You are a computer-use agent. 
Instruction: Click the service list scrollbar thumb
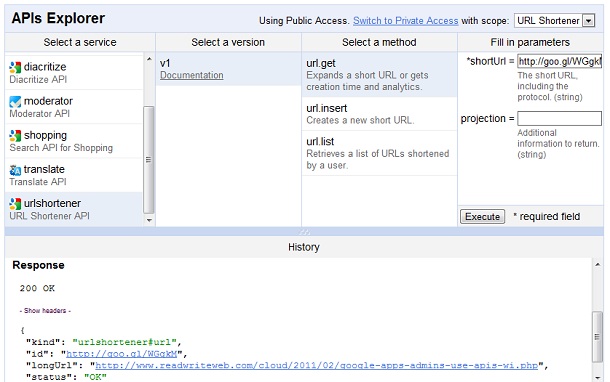tap(148, 159)
